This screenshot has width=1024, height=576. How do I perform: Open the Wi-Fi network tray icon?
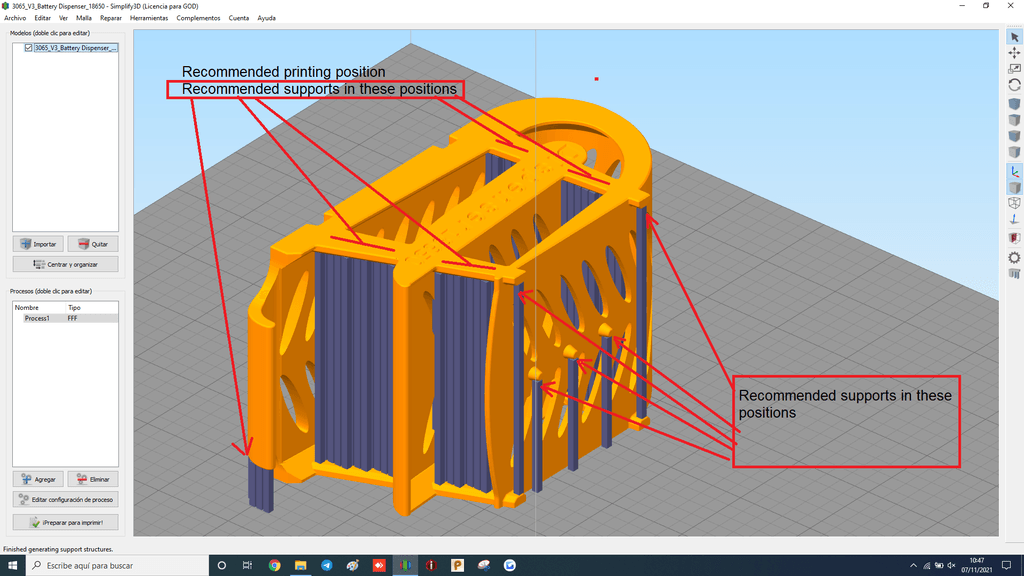click(926, 566)
